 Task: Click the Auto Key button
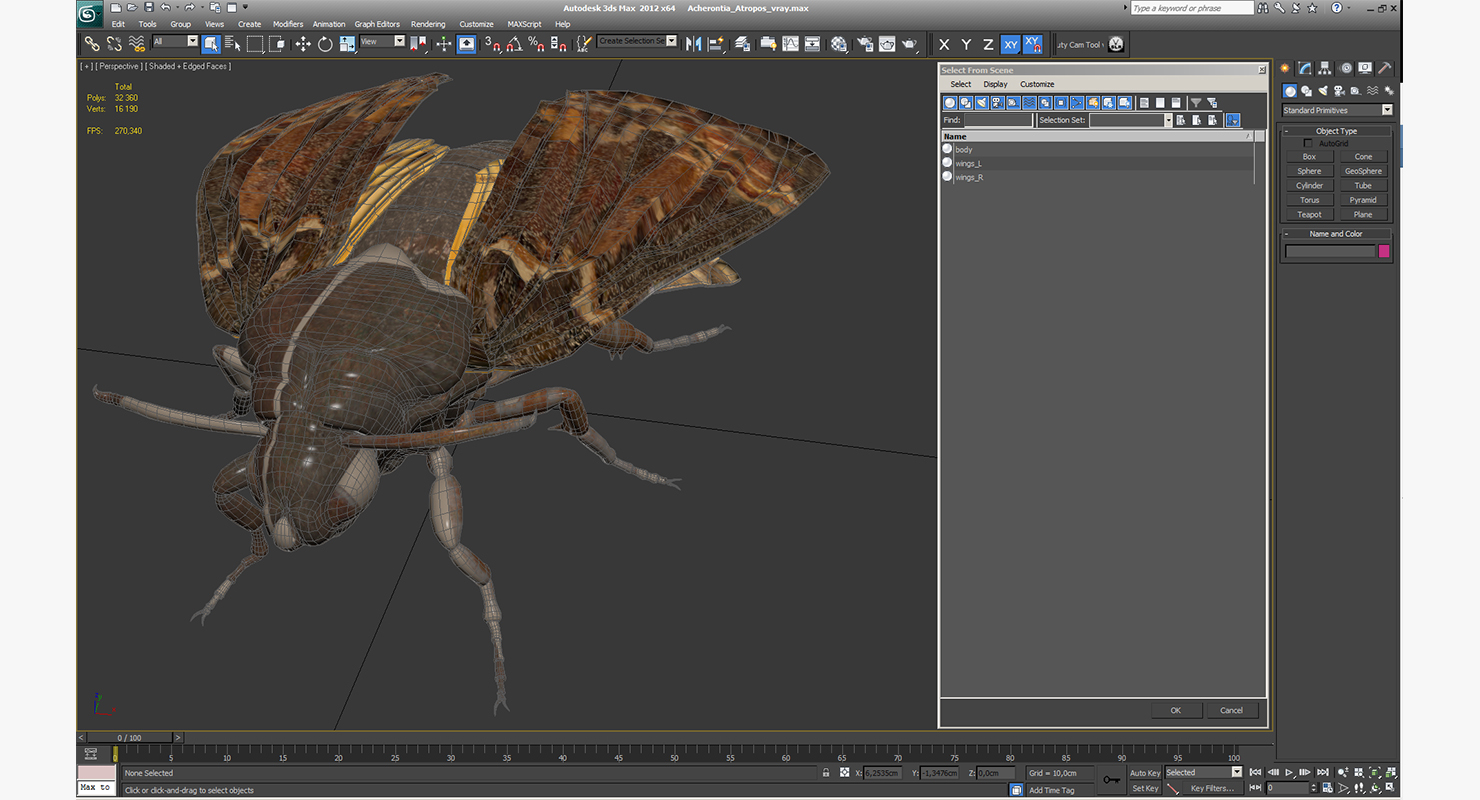(x=1145, y=773)
